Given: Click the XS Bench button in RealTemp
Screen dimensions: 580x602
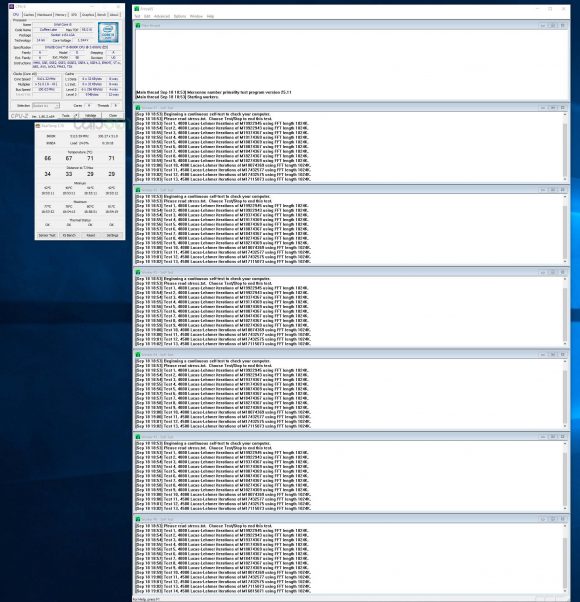Looking at the screenshot, I should pyautogui.click(x=69, y=235).
